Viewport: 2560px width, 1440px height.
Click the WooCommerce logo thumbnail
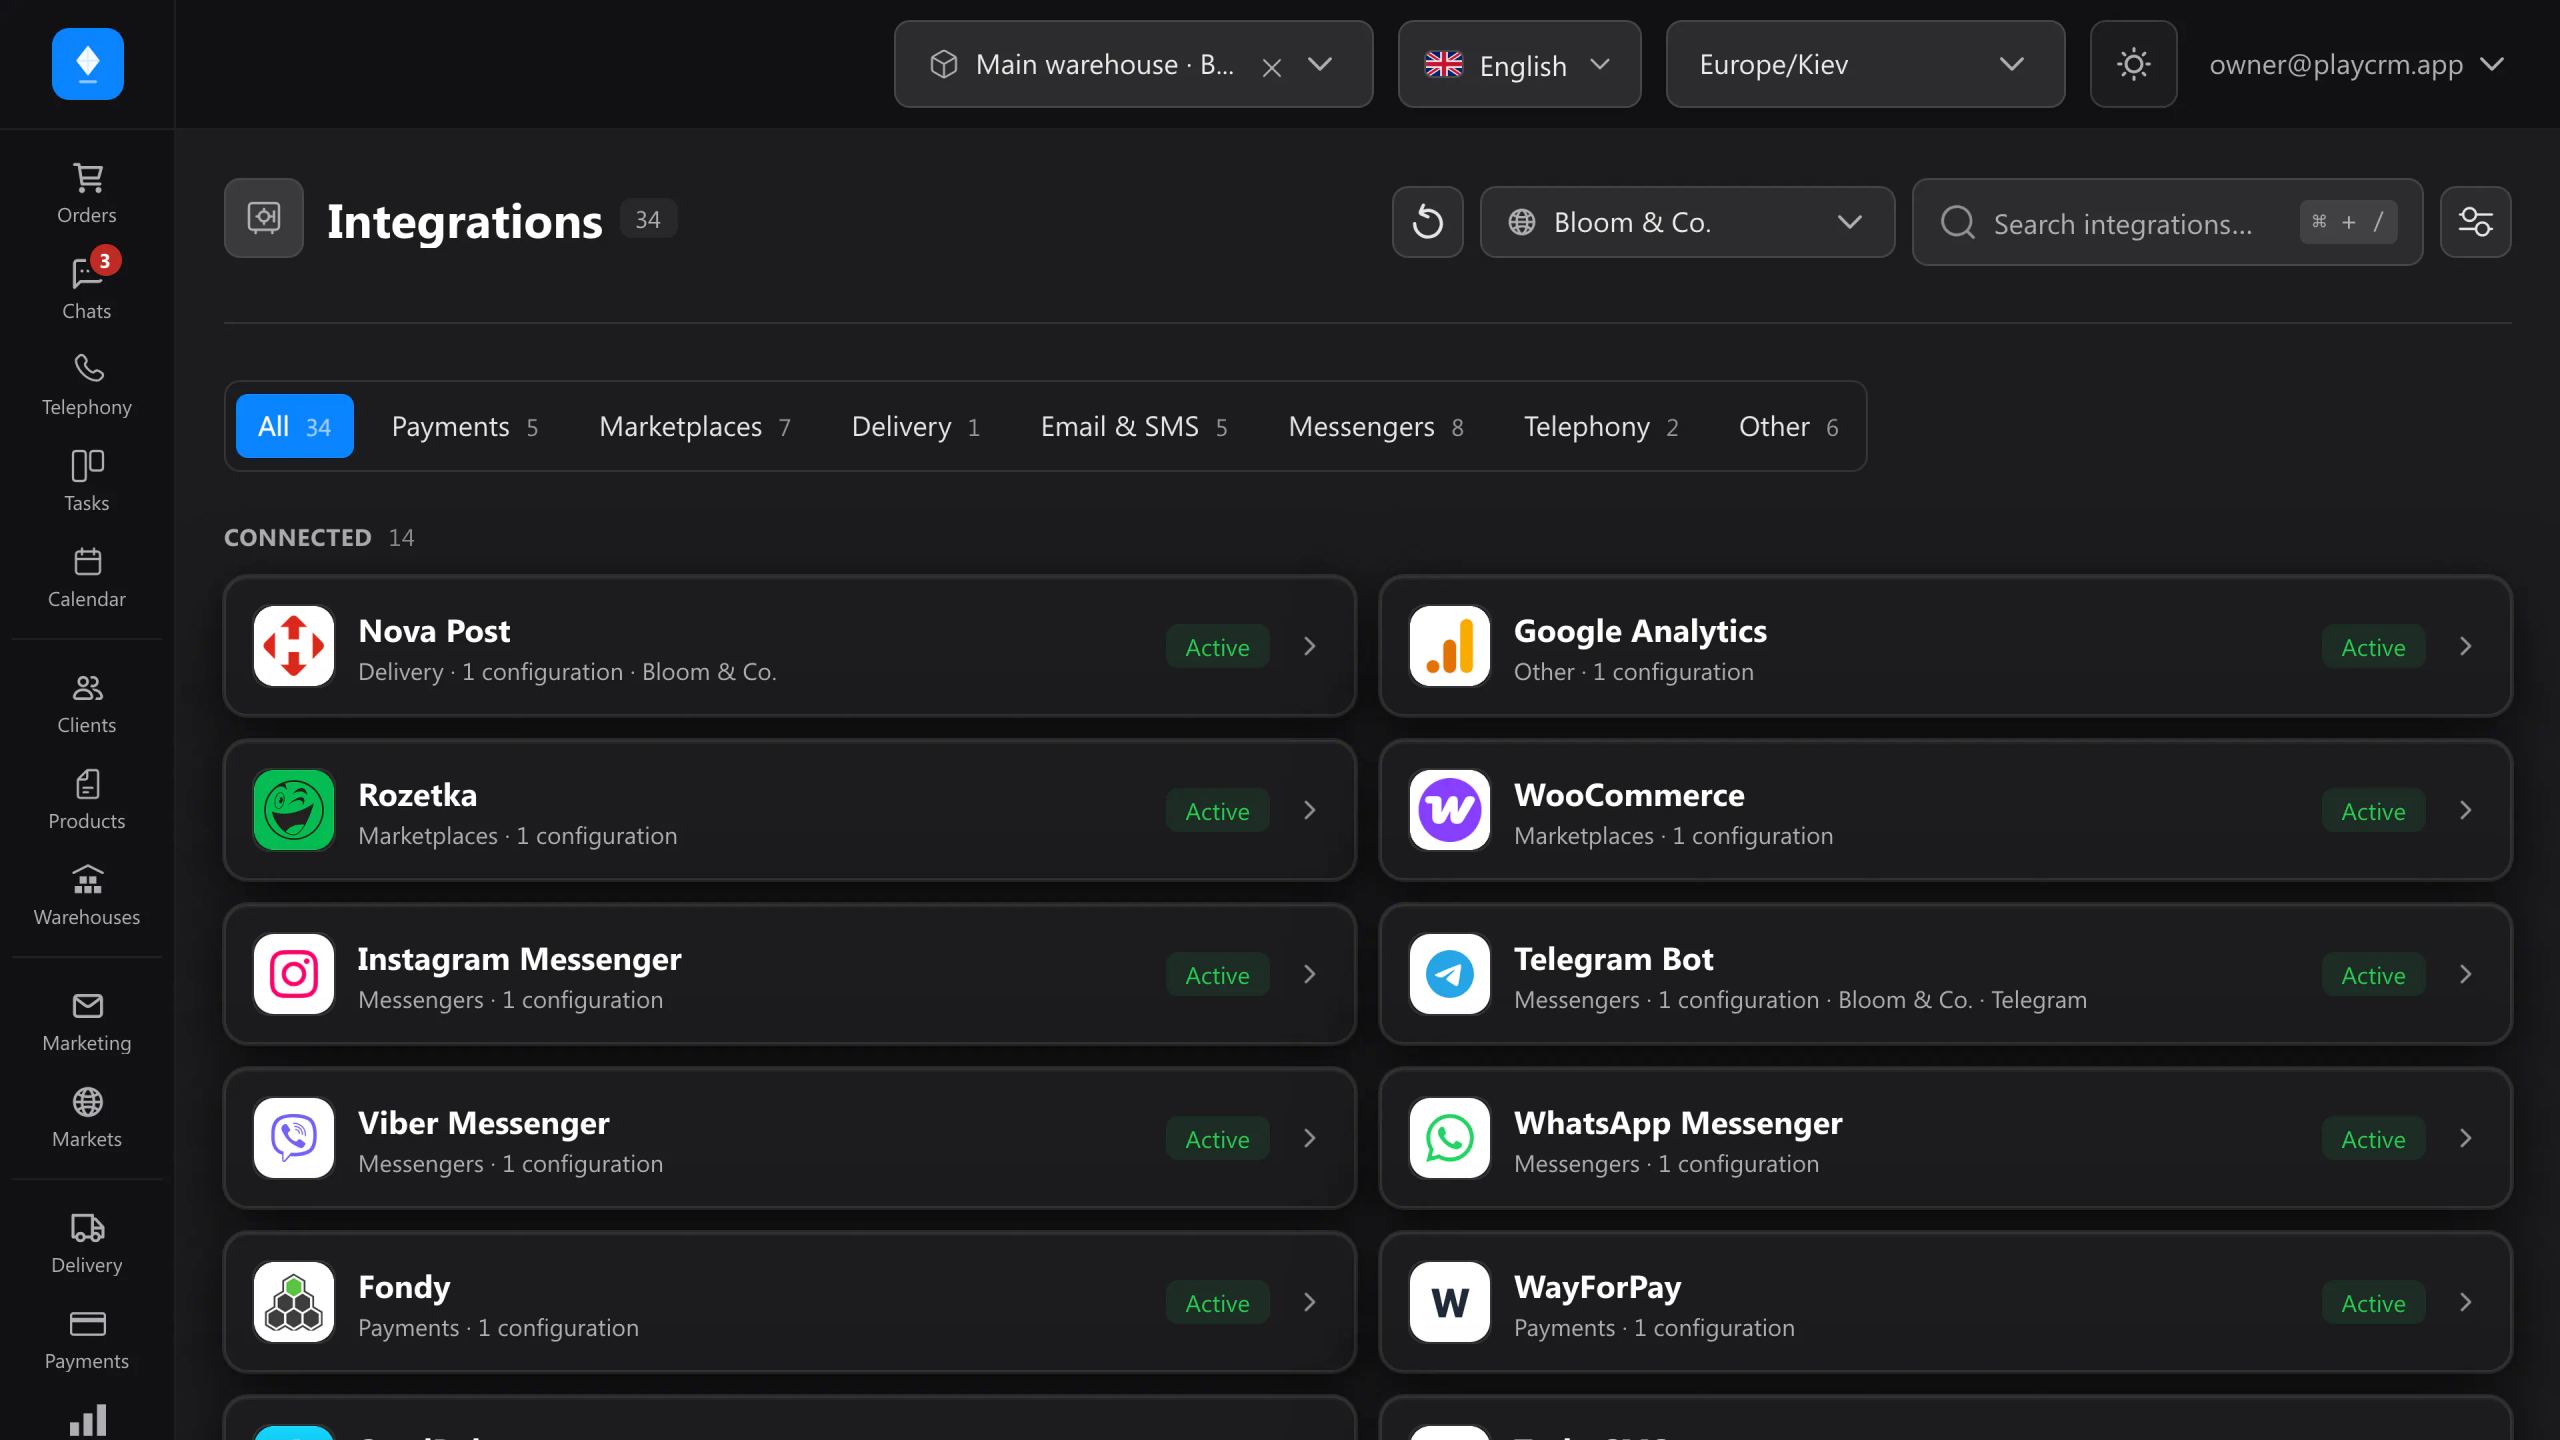coord(1449,810)
